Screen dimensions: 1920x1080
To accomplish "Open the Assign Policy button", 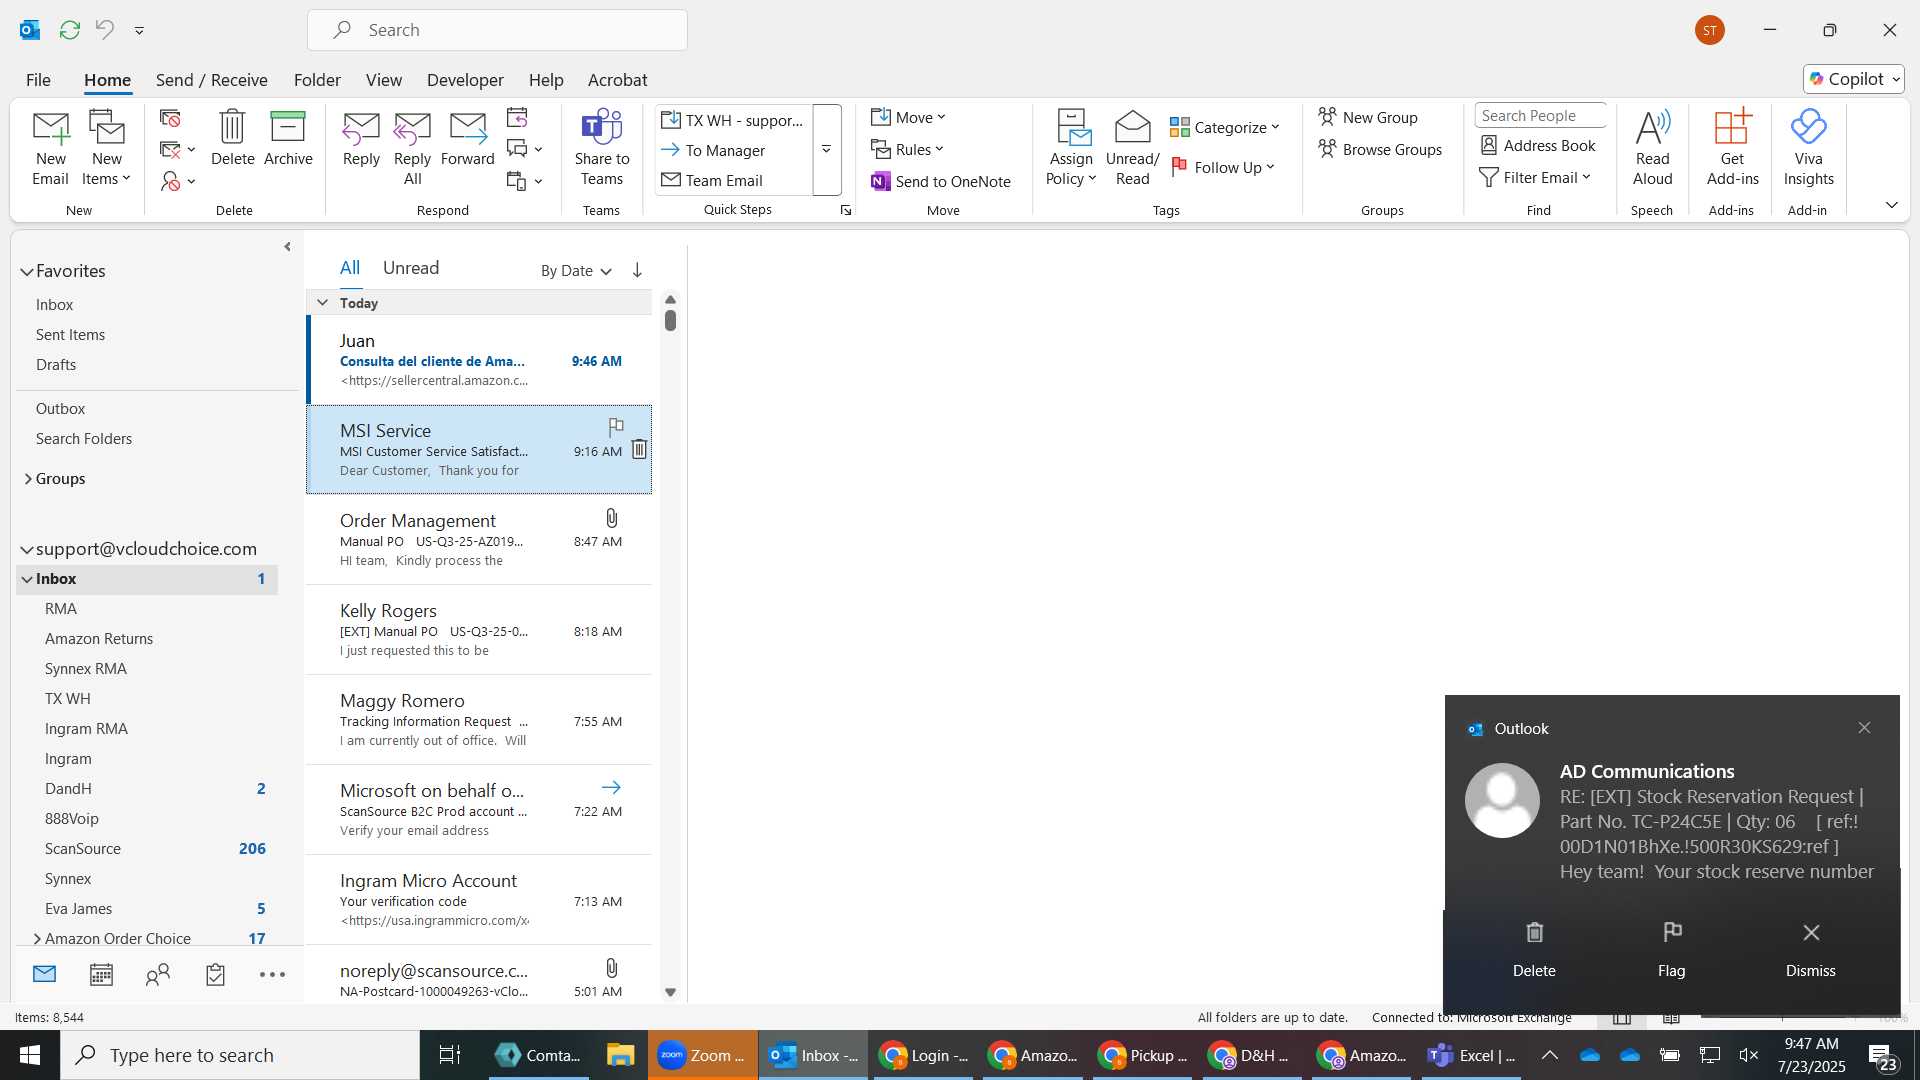I will coord(1071,148).
